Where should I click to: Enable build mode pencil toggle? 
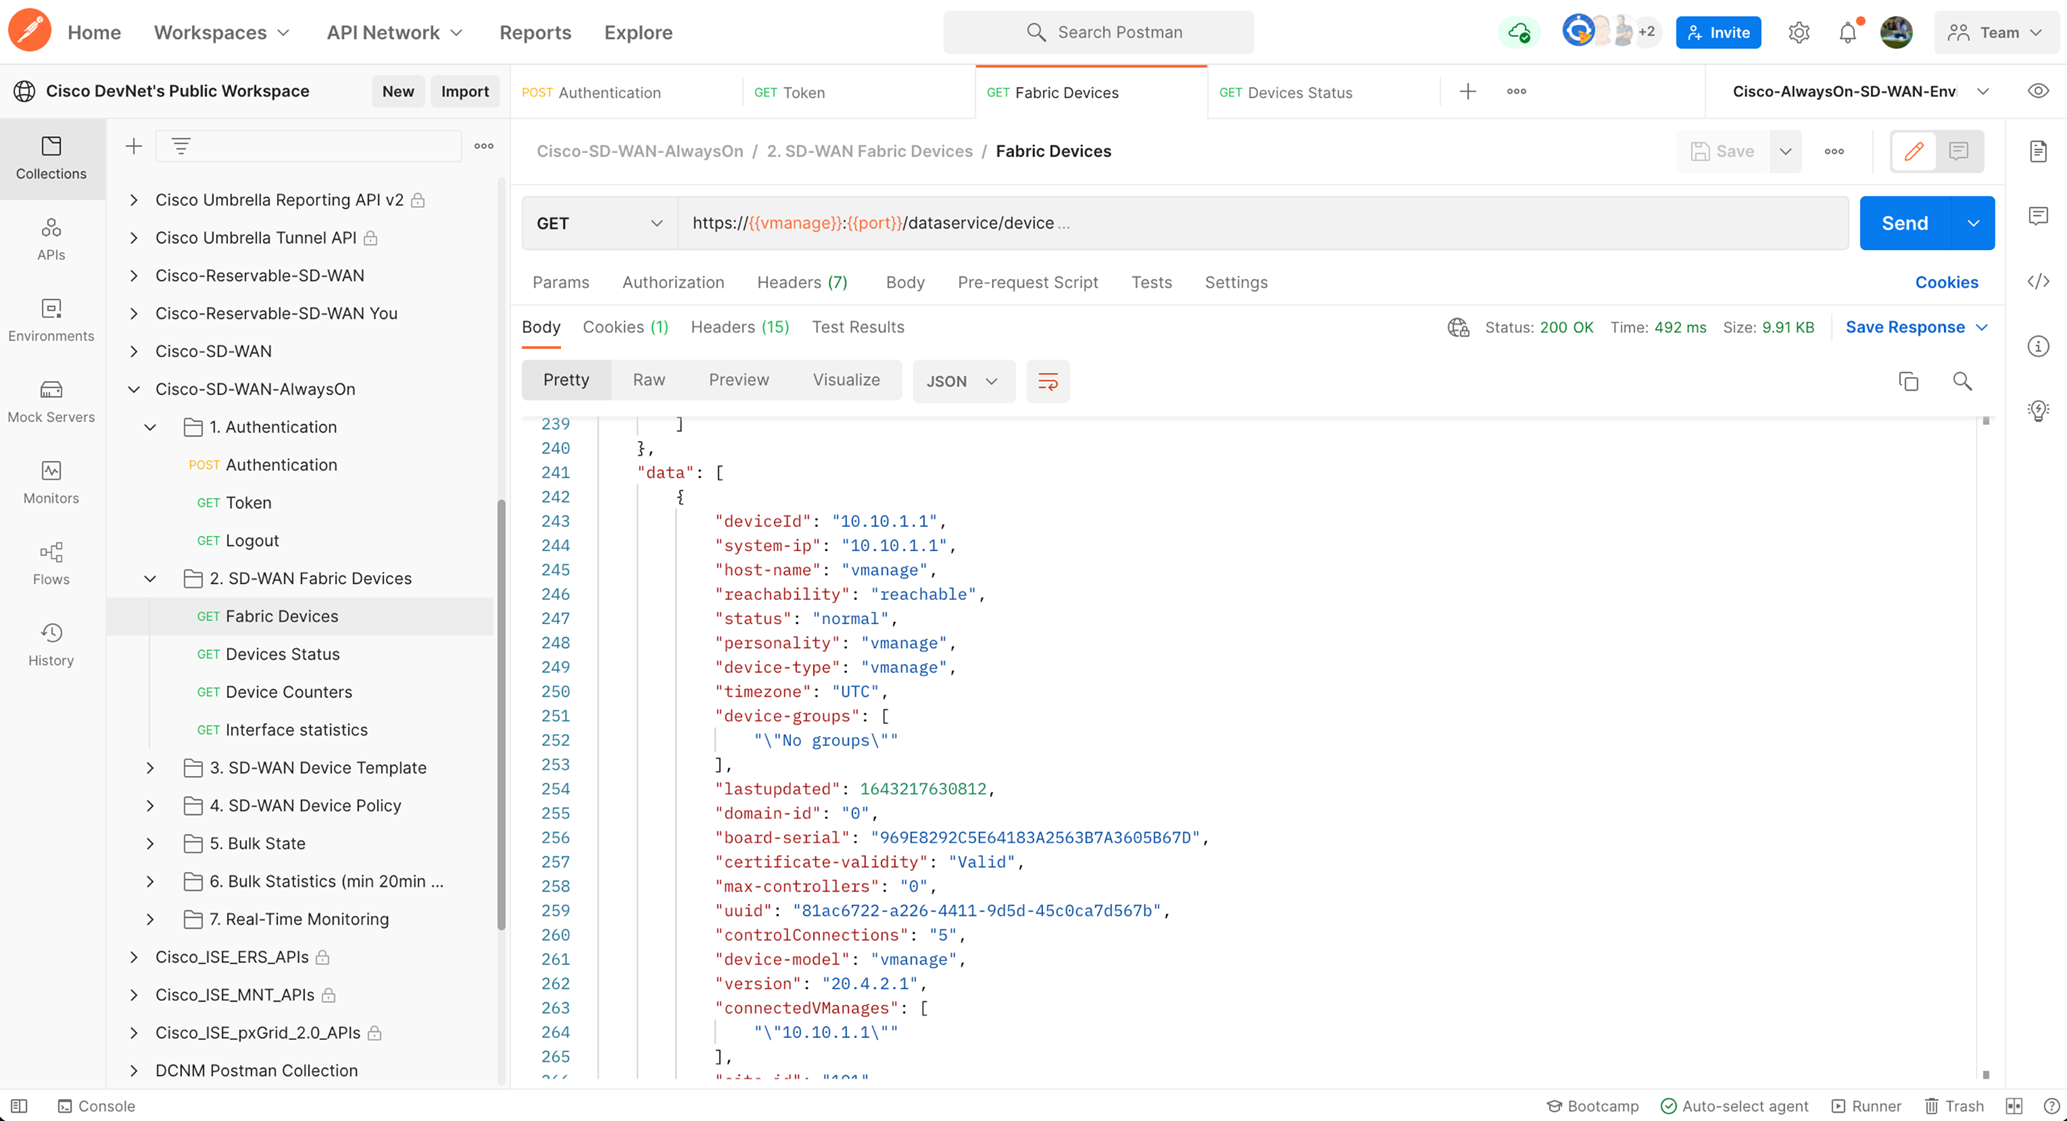[1914, 151]
